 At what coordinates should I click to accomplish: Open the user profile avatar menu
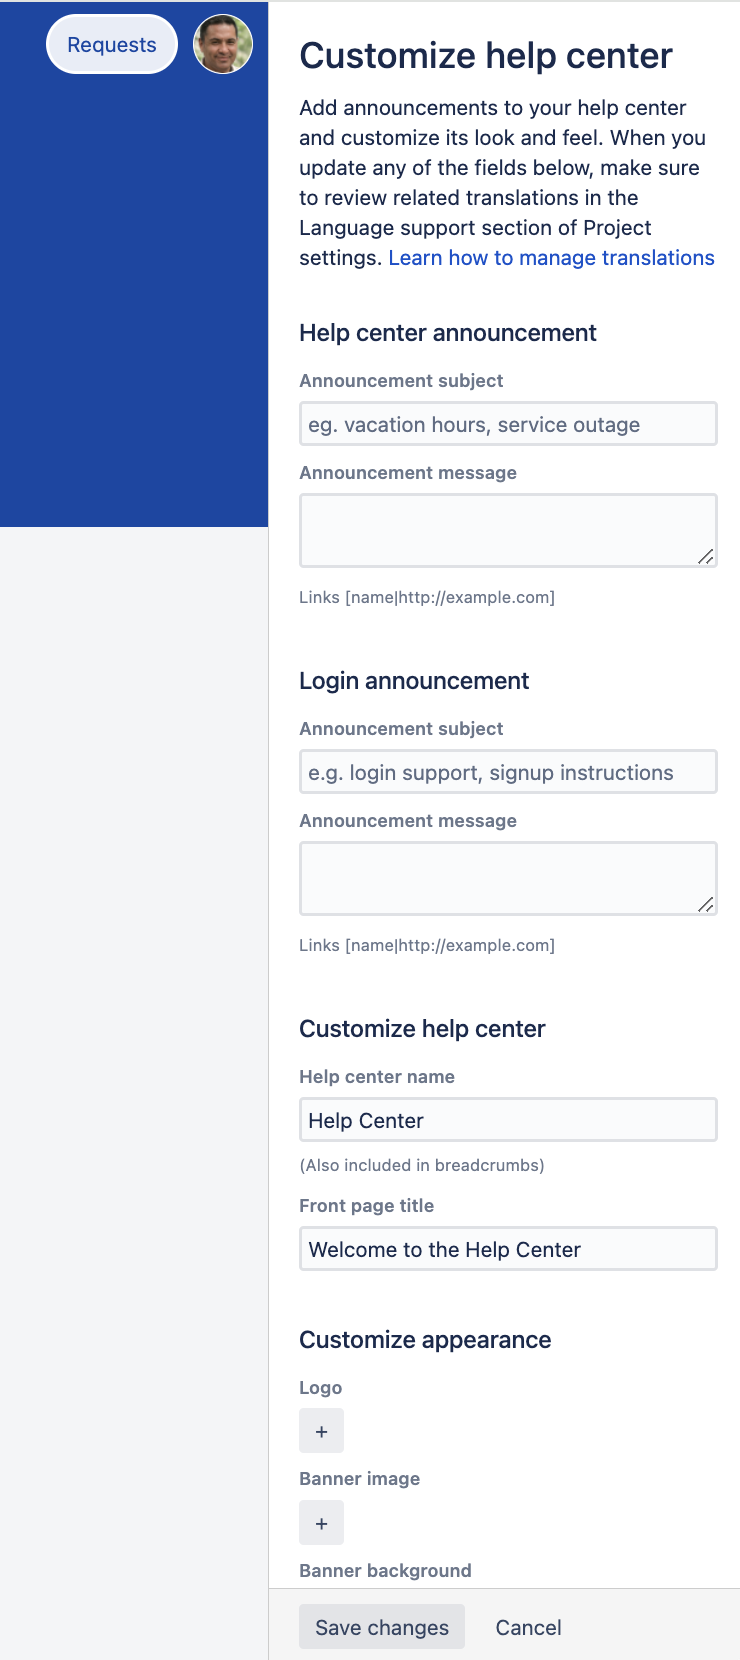(x=223, y=44)
